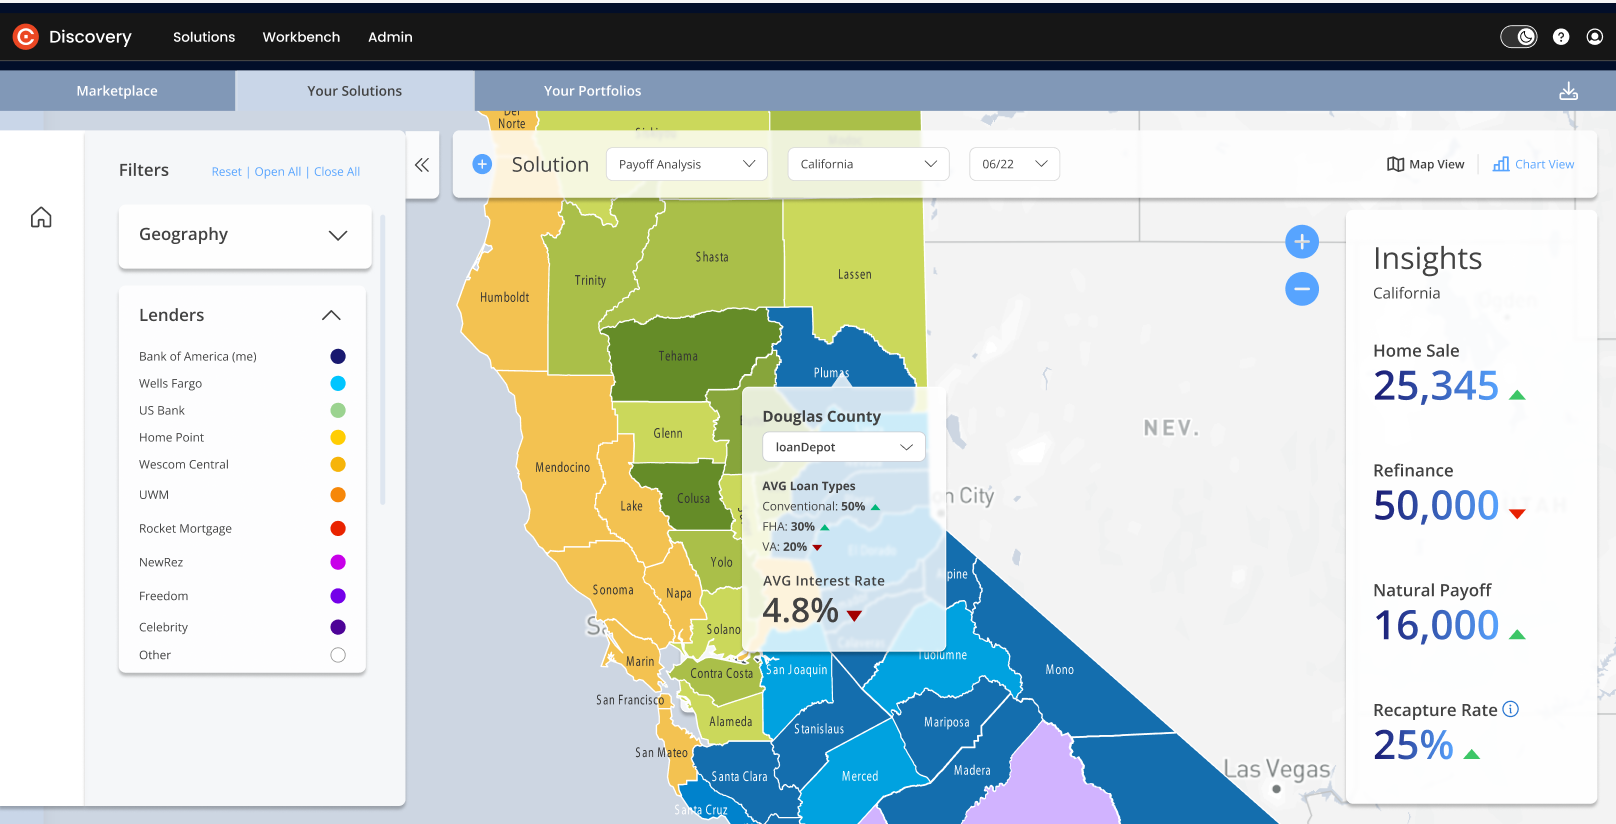Viewport: 1616px width, 824px height.
Task: Switch to Map View
Action: coord(1425,164)
